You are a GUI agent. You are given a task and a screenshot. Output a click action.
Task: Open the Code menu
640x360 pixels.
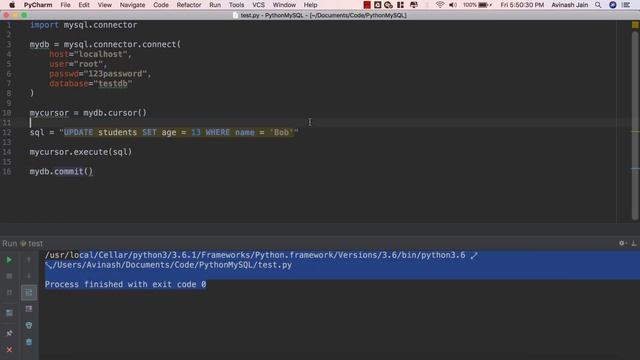point(161,5)
